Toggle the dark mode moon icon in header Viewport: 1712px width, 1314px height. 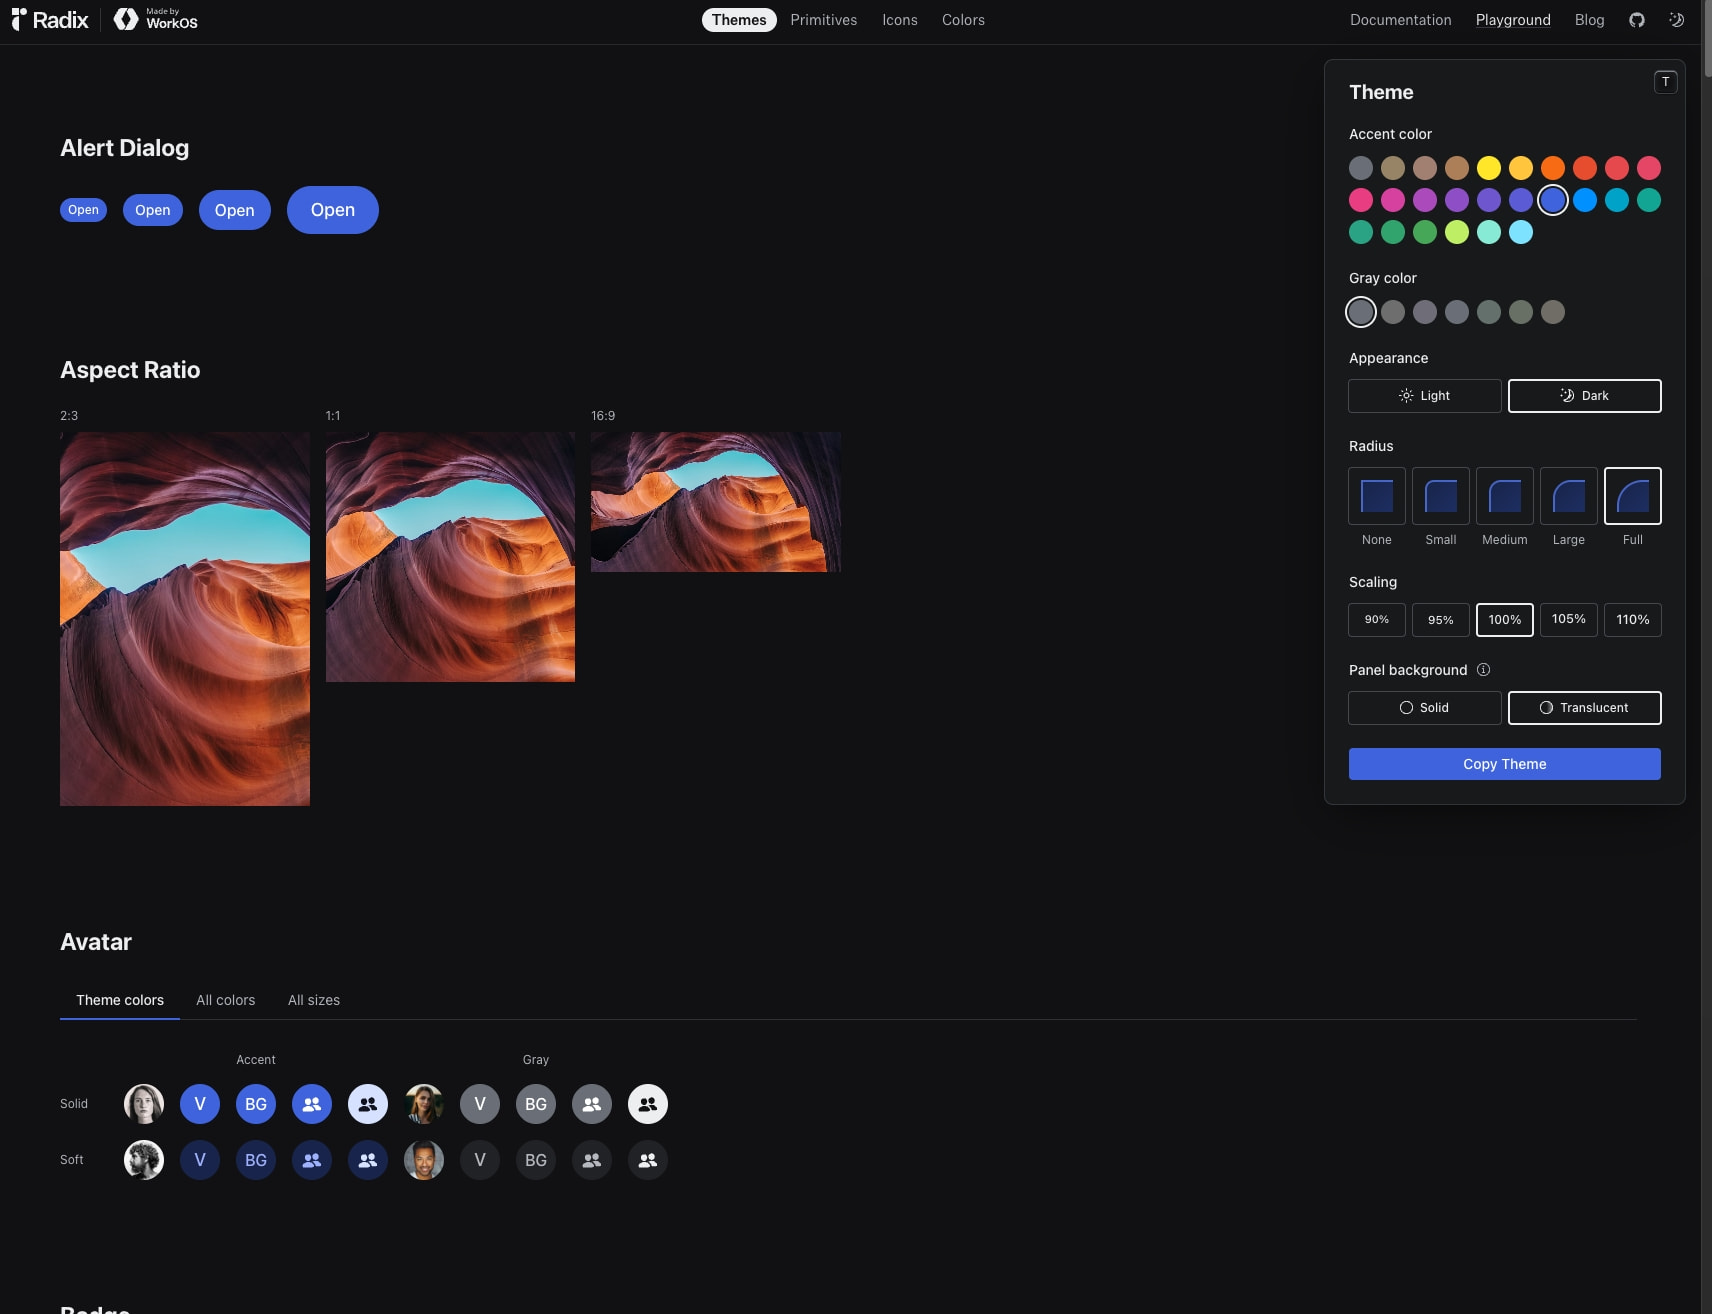1677,20
